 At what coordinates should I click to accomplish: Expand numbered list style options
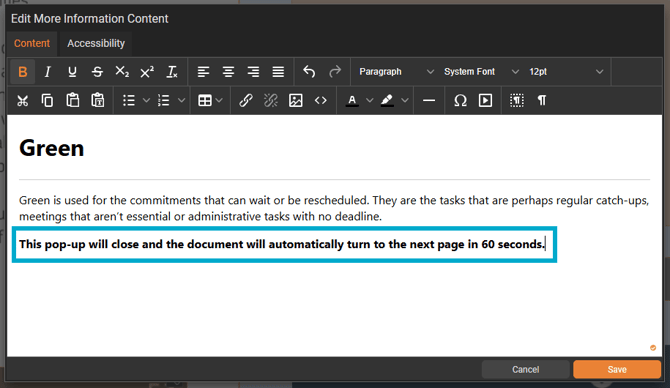(181, 101)
